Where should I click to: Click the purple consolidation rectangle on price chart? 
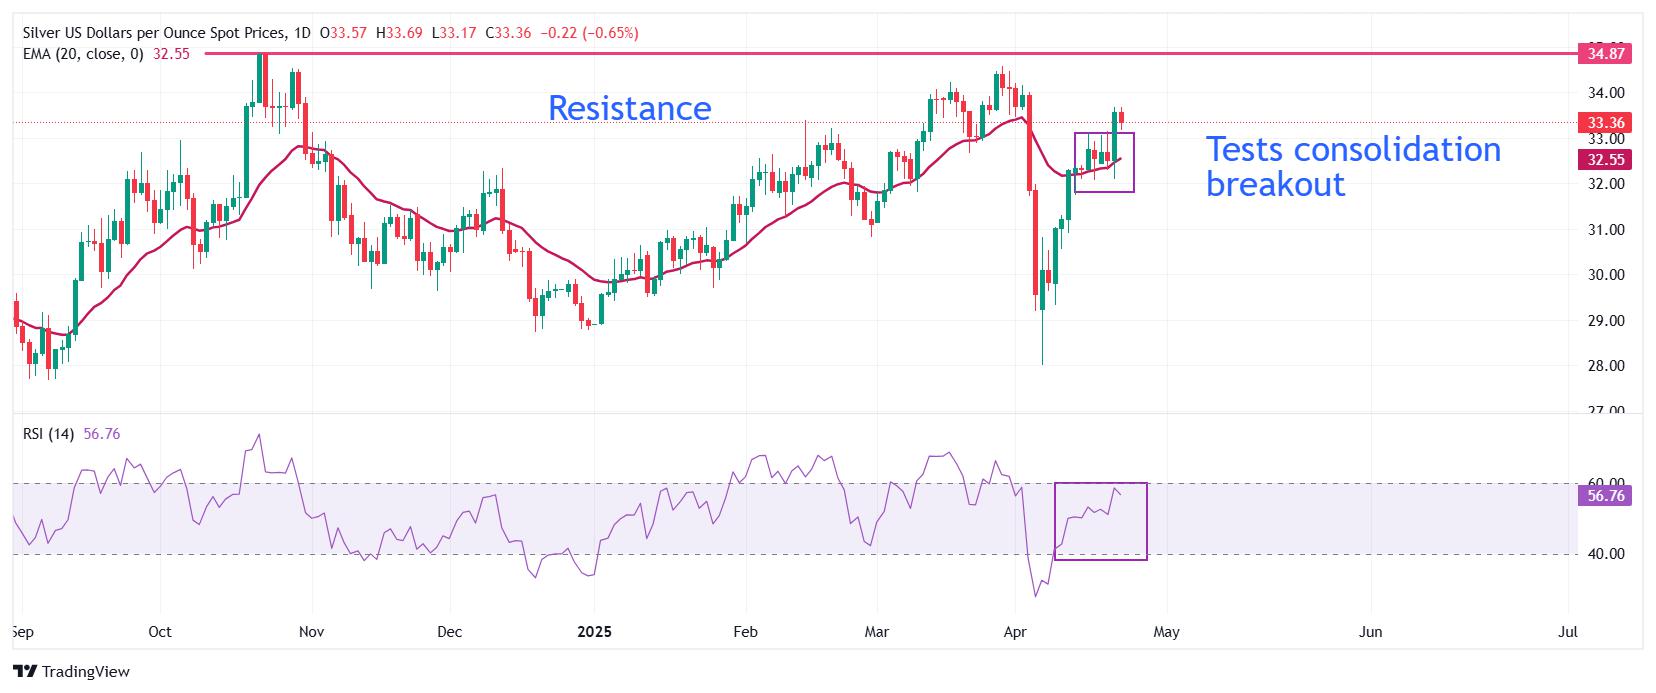click(x=1104, y=162)
